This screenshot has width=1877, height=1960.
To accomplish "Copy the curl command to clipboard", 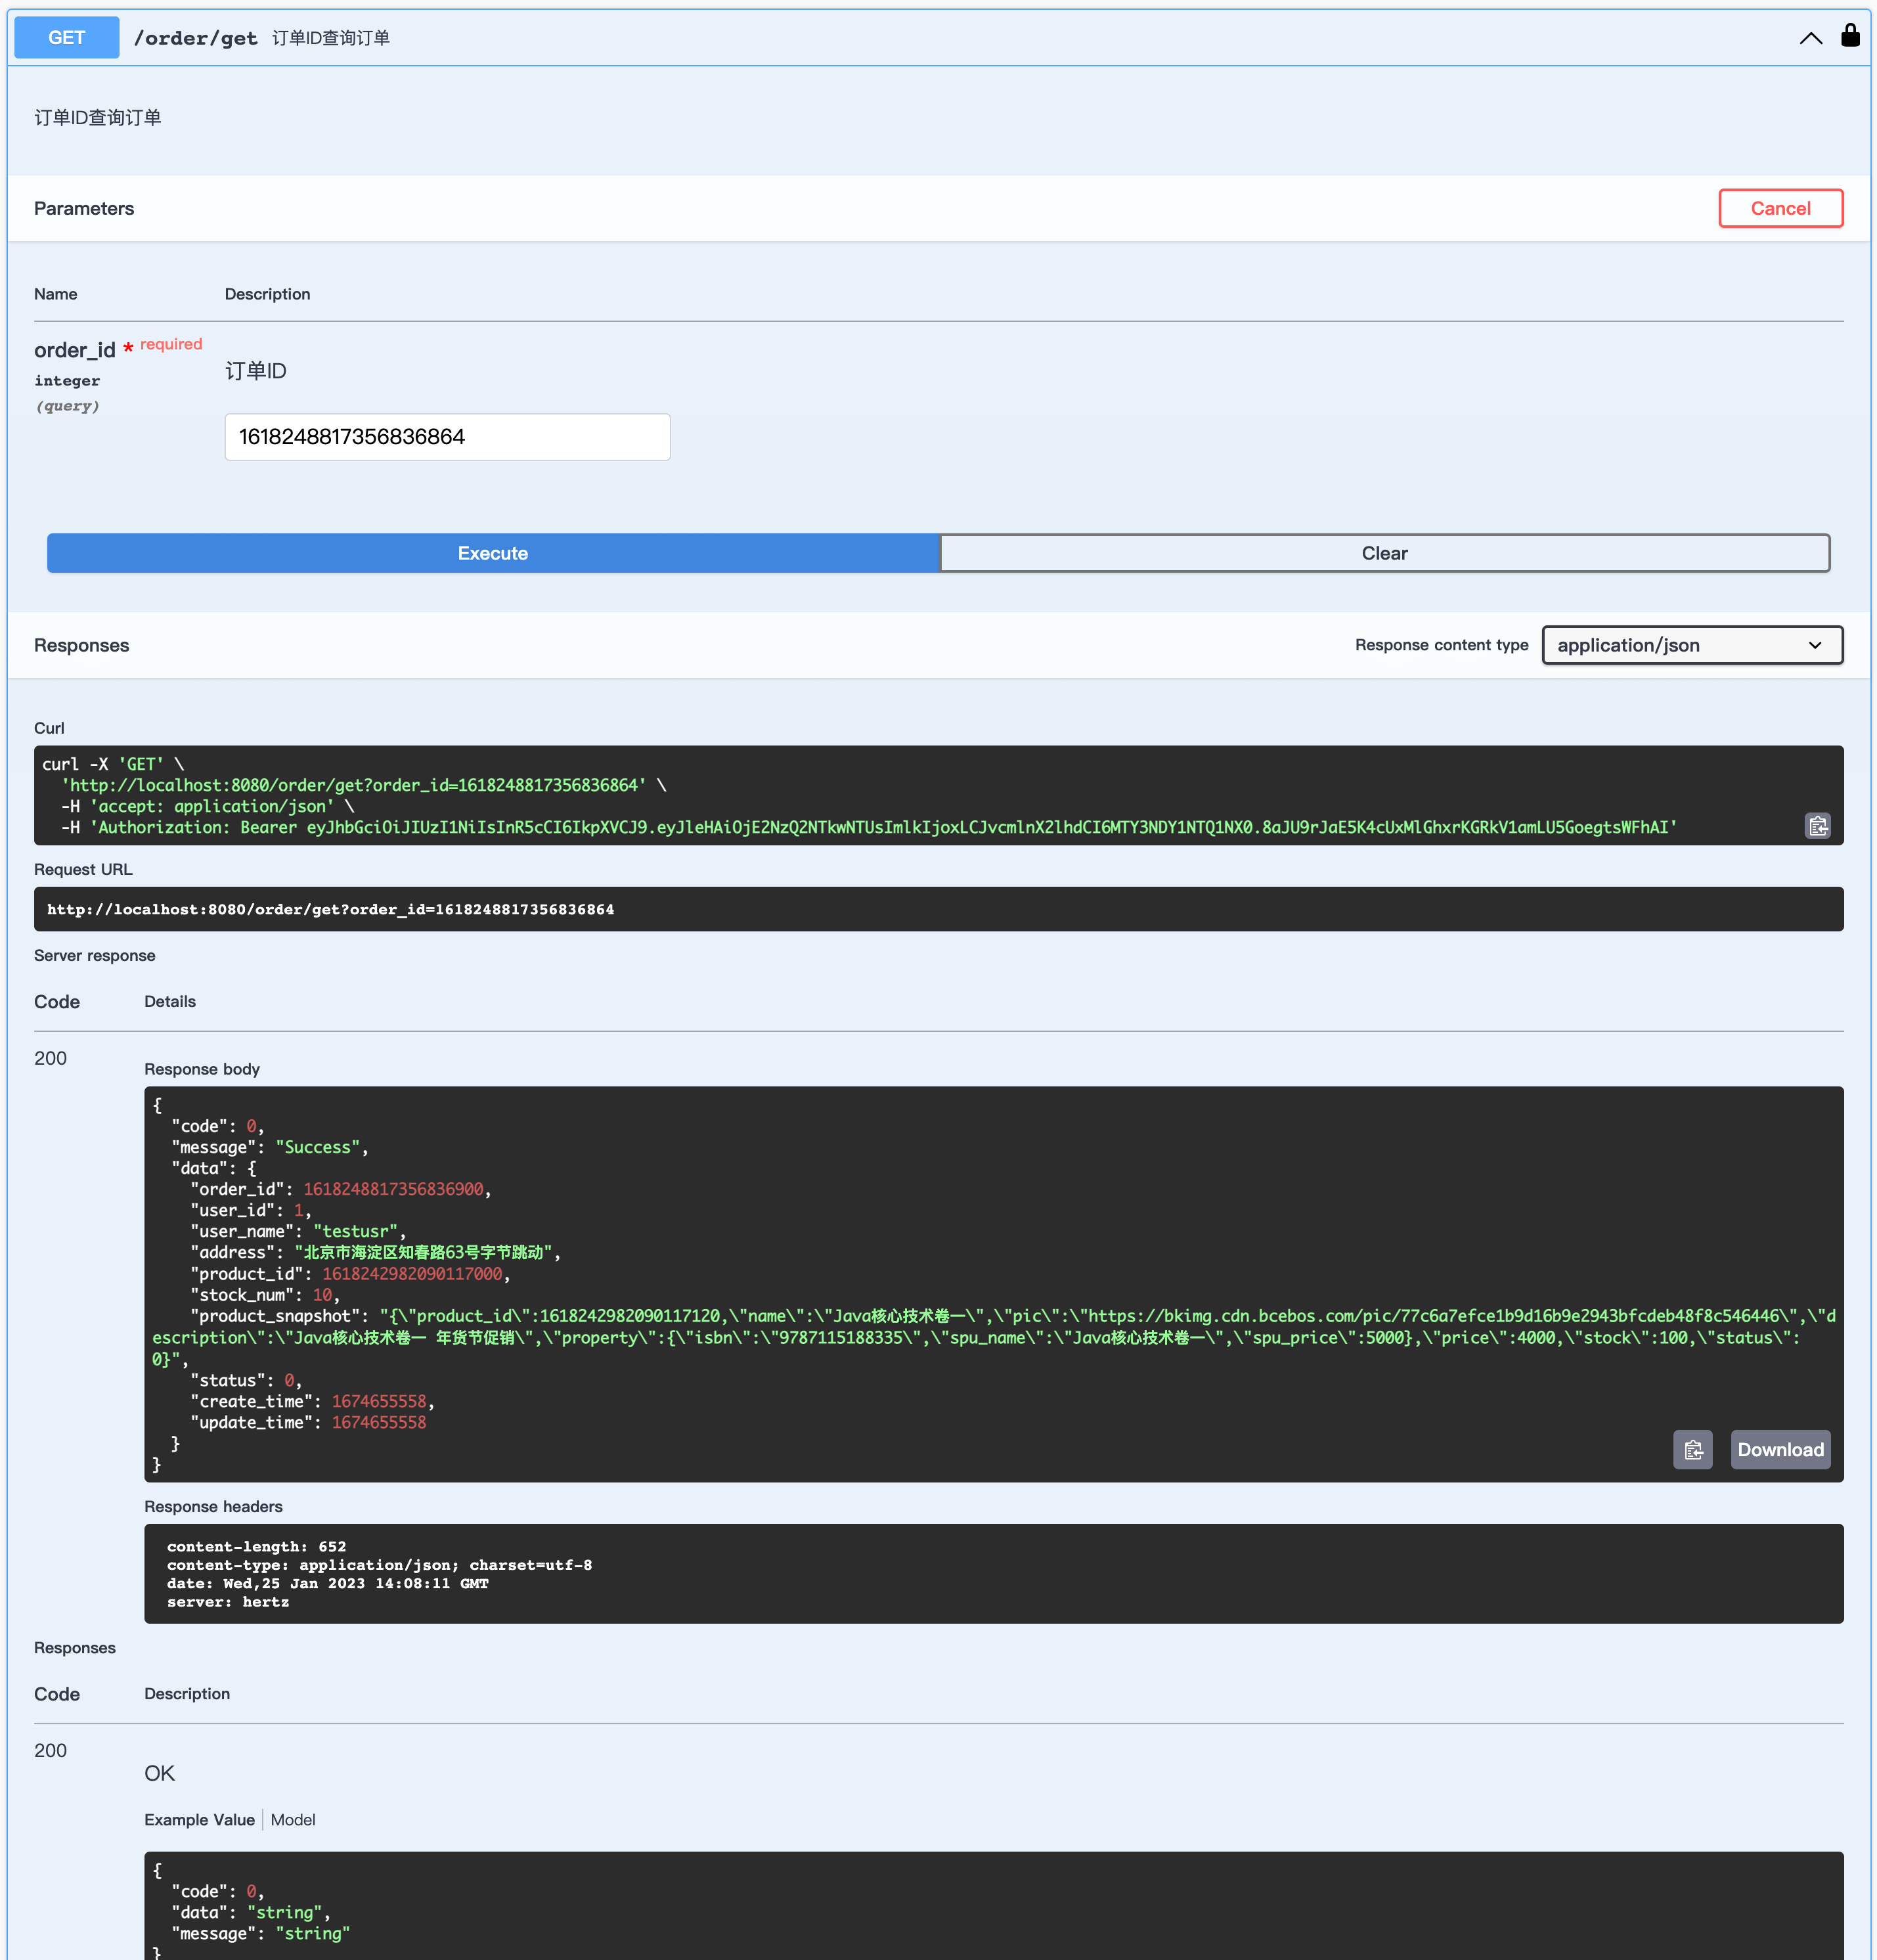I will click(1817, 826).
